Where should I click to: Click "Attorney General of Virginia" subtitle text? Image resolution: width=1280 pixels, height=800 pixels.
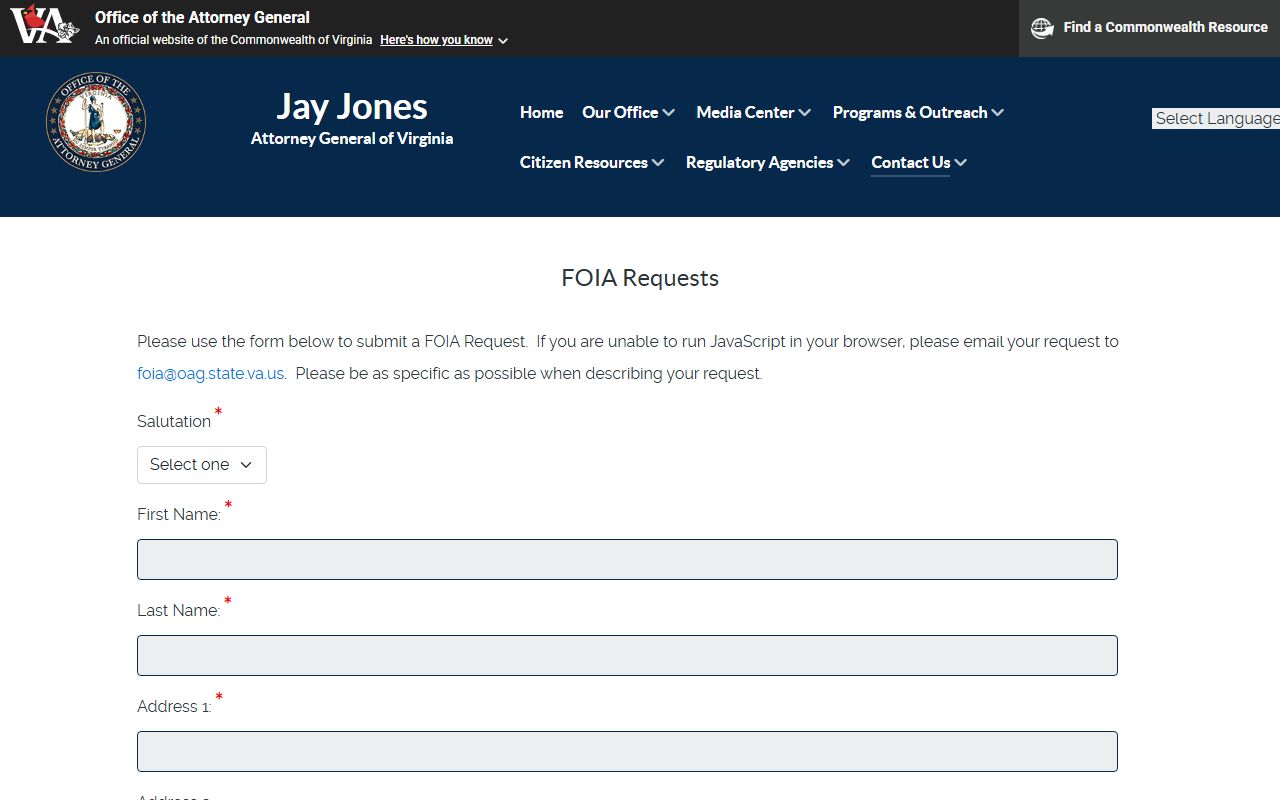(352, 139)
